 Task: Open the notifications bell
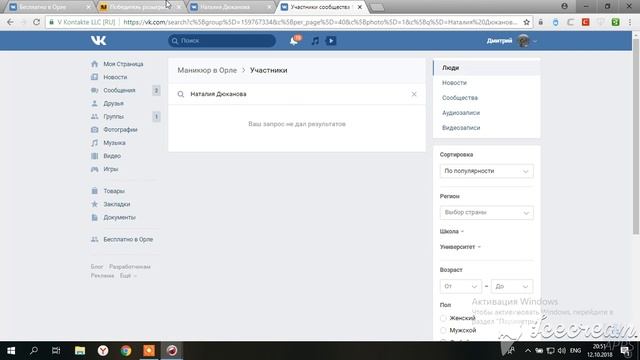[x=294, y=40]
